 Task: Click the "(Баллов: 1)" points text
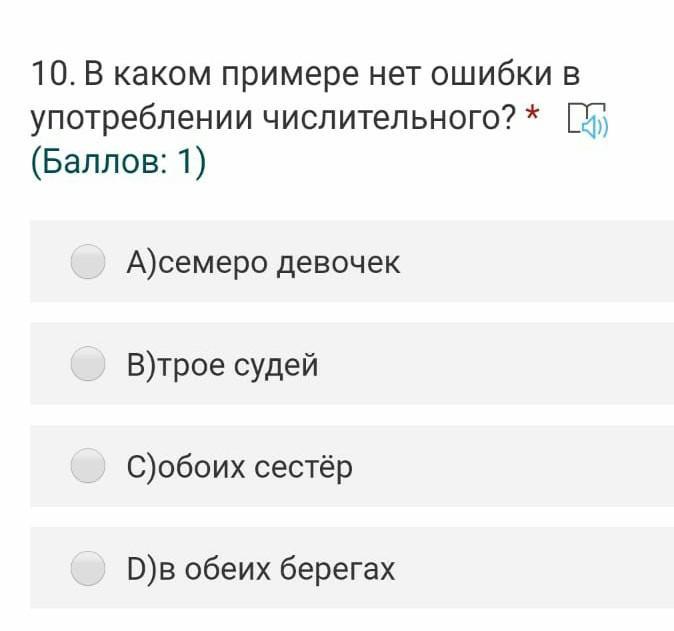pyautogui.click(x=118, y=162)
